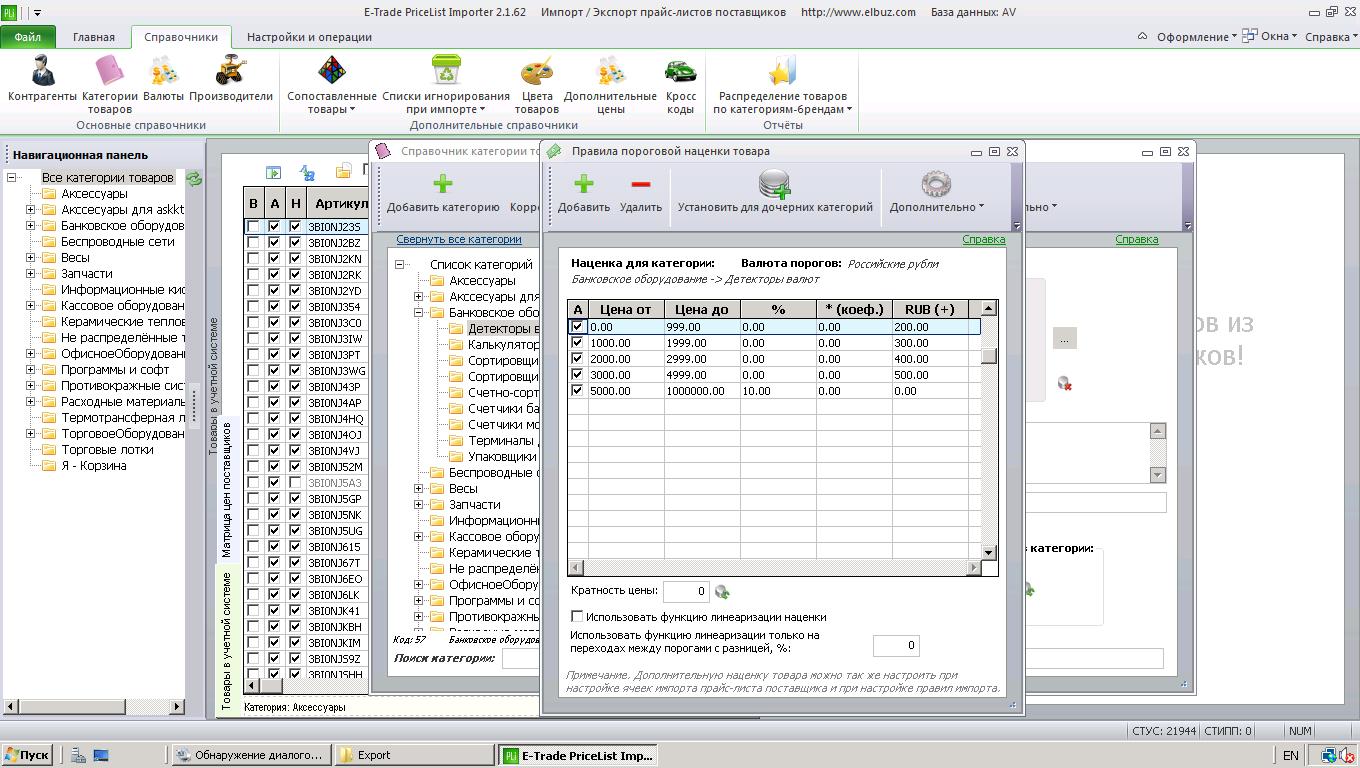Select Детекторы category in category list
1360x768 pixels.
[504, 329]
